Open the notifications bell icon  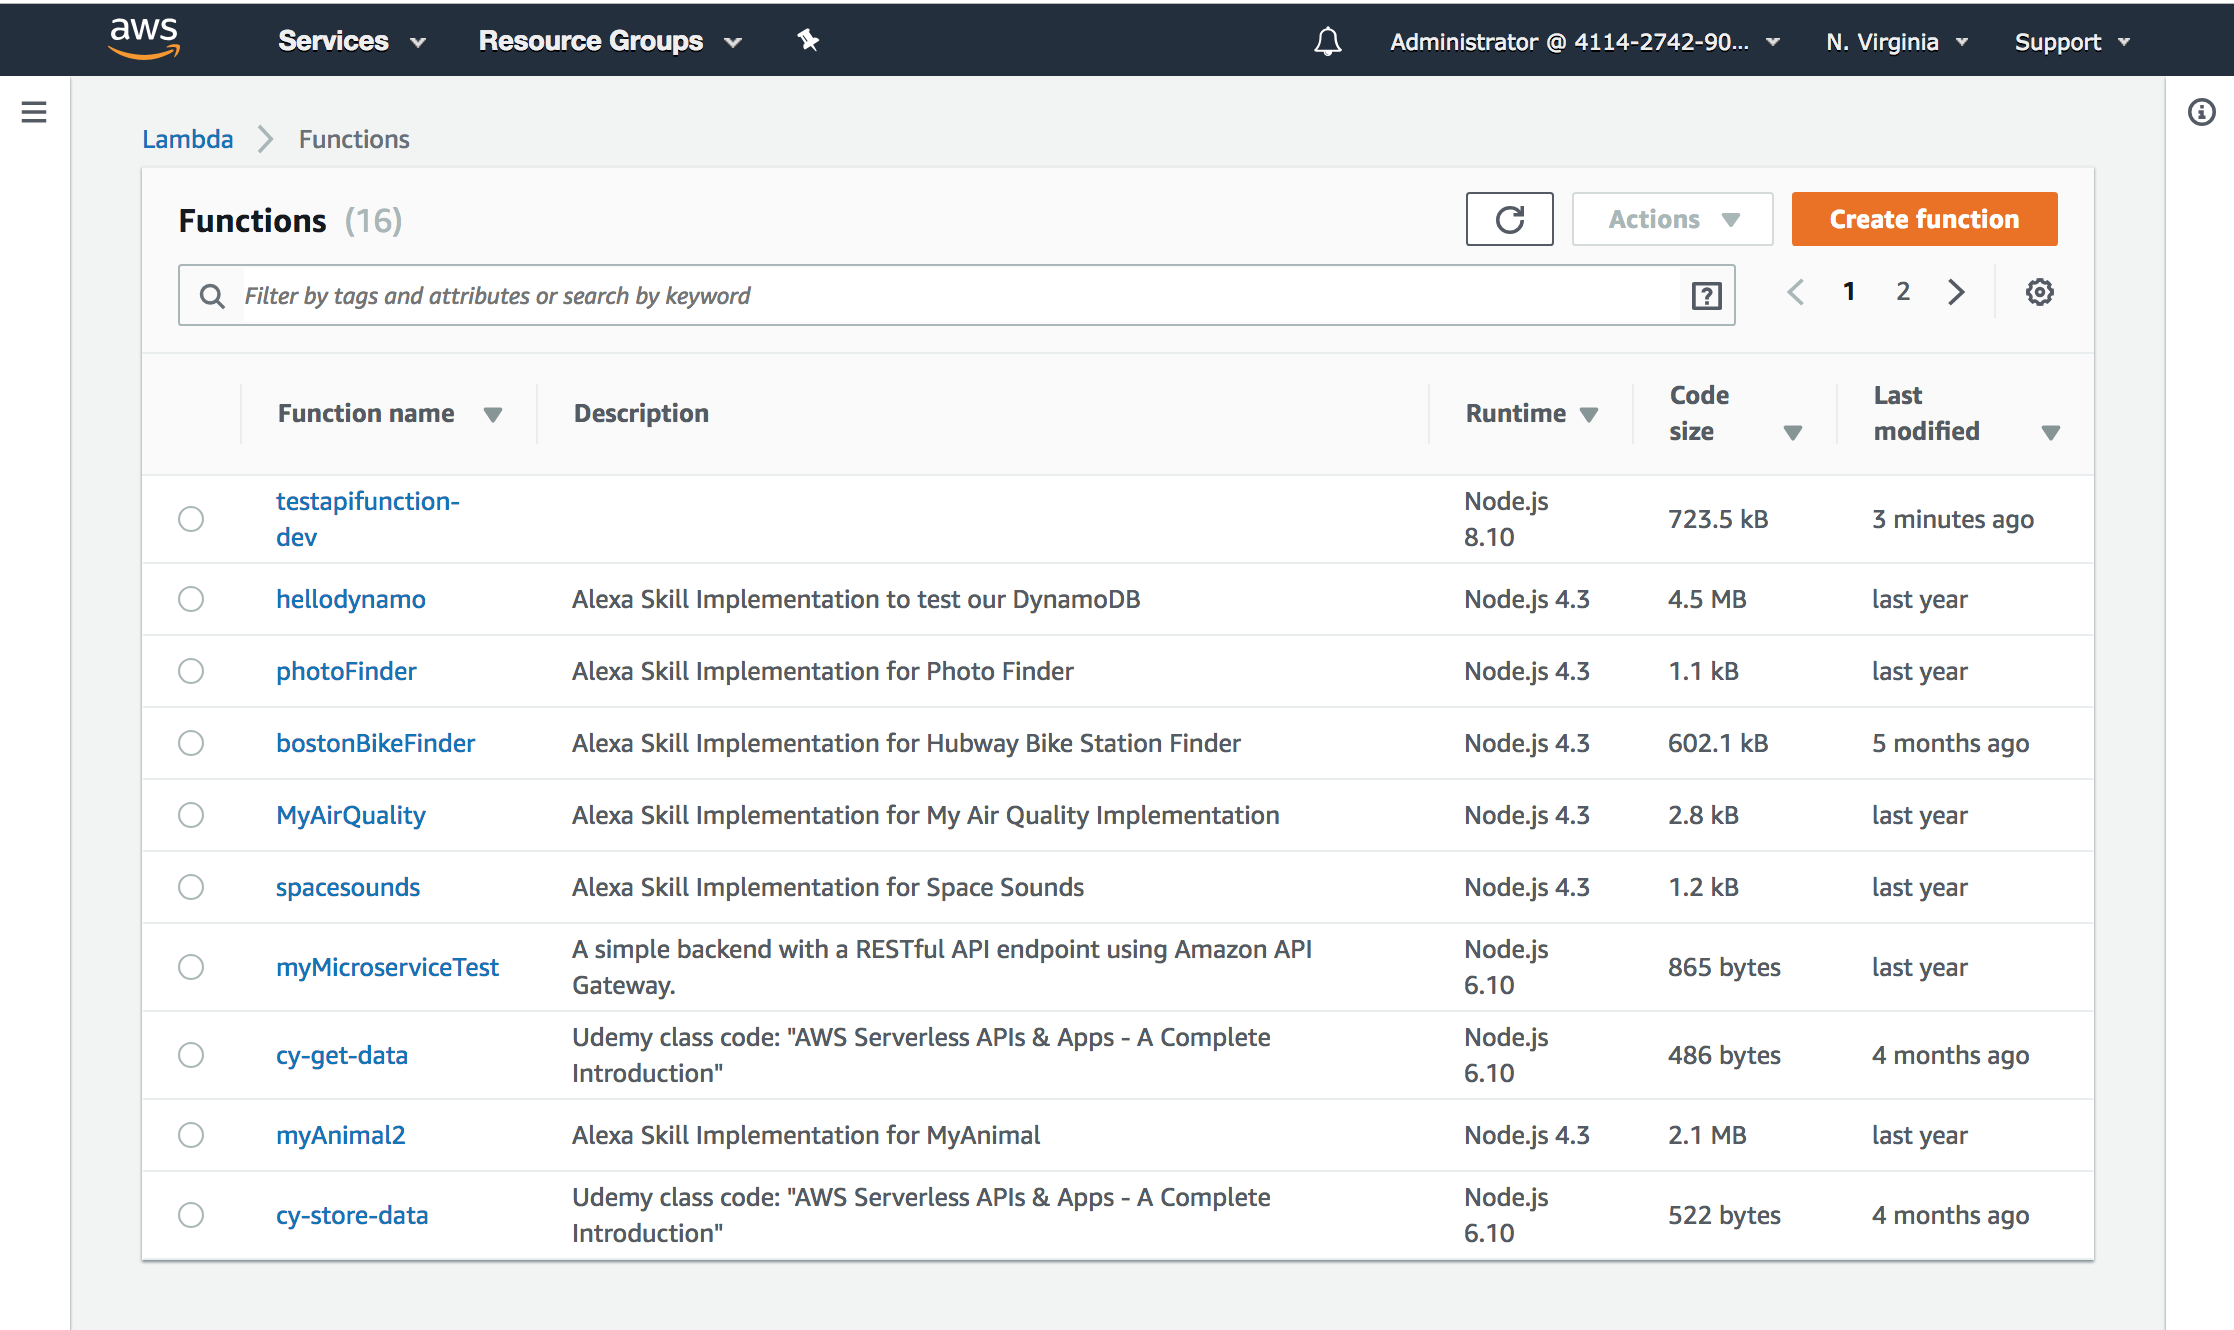[x=1327, y=41]
